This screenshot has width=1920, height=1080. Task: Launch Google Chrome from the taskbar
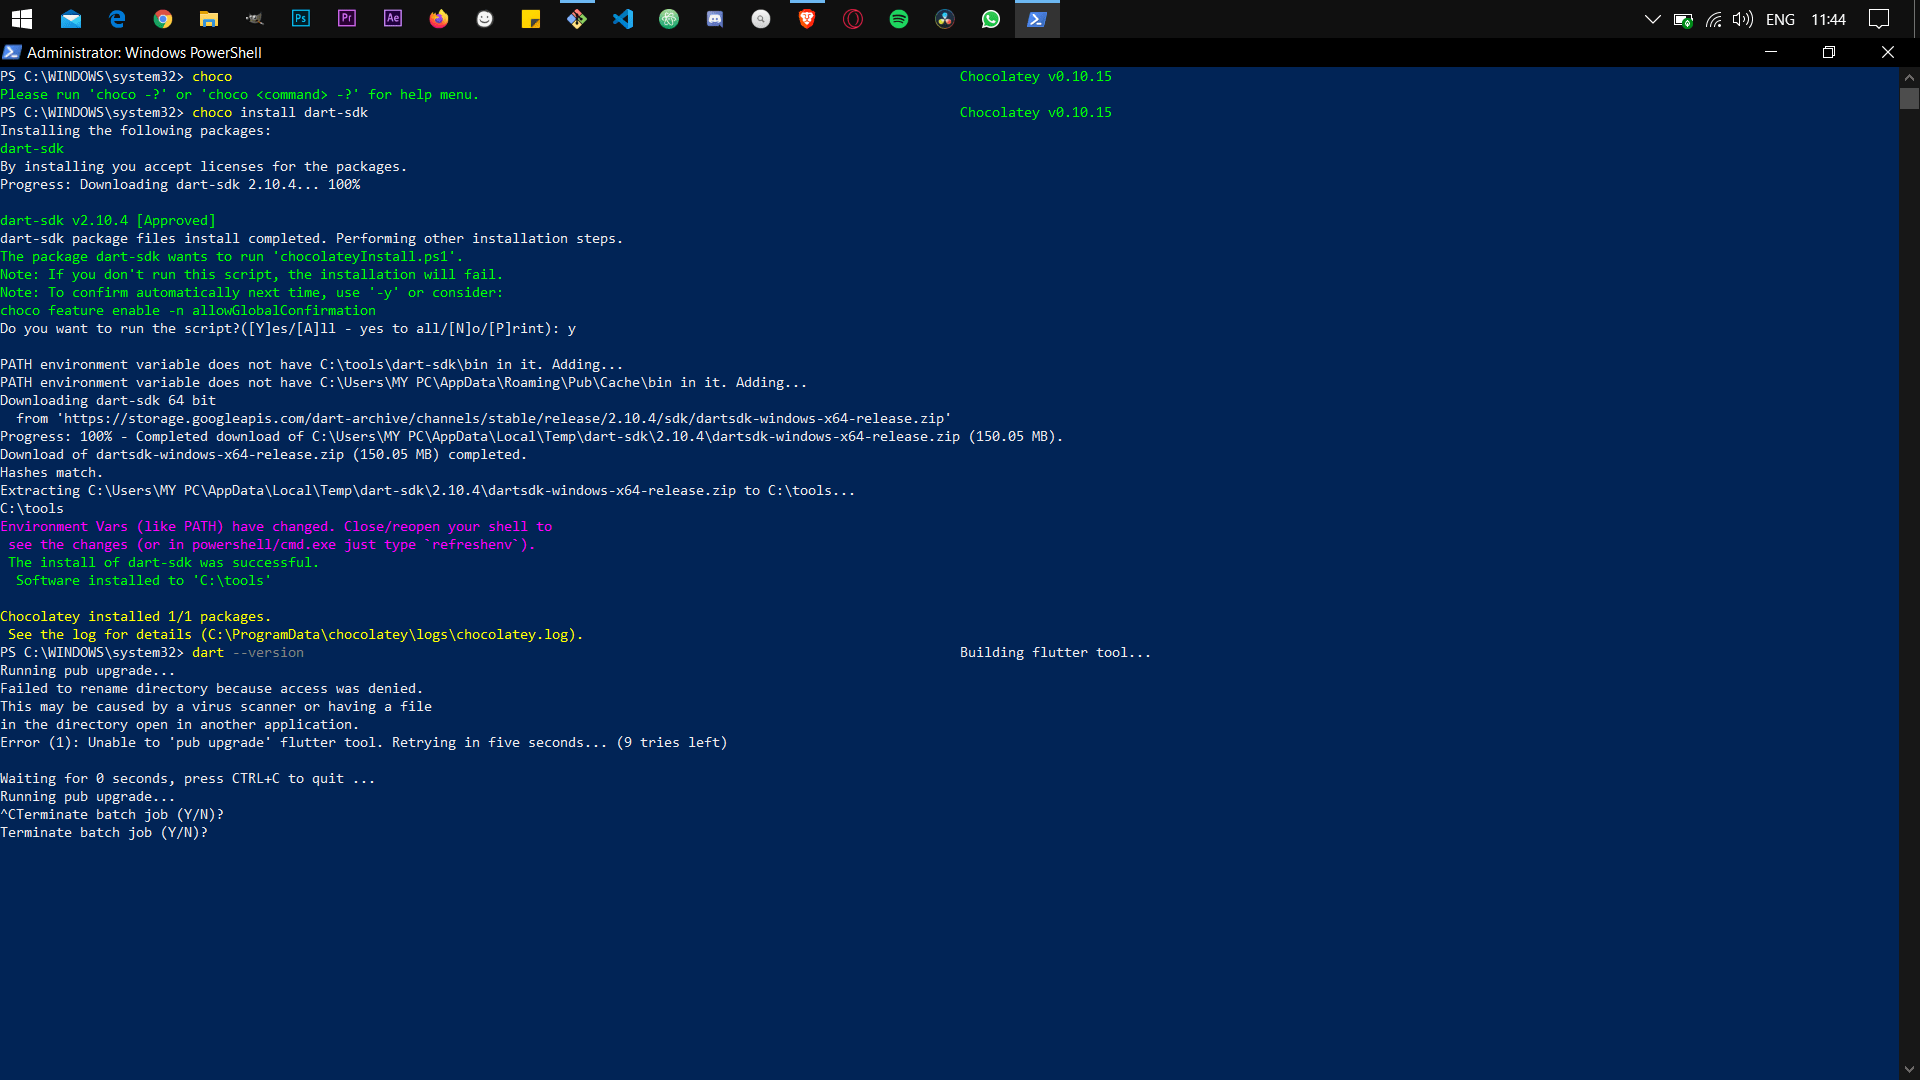point(163,19)
